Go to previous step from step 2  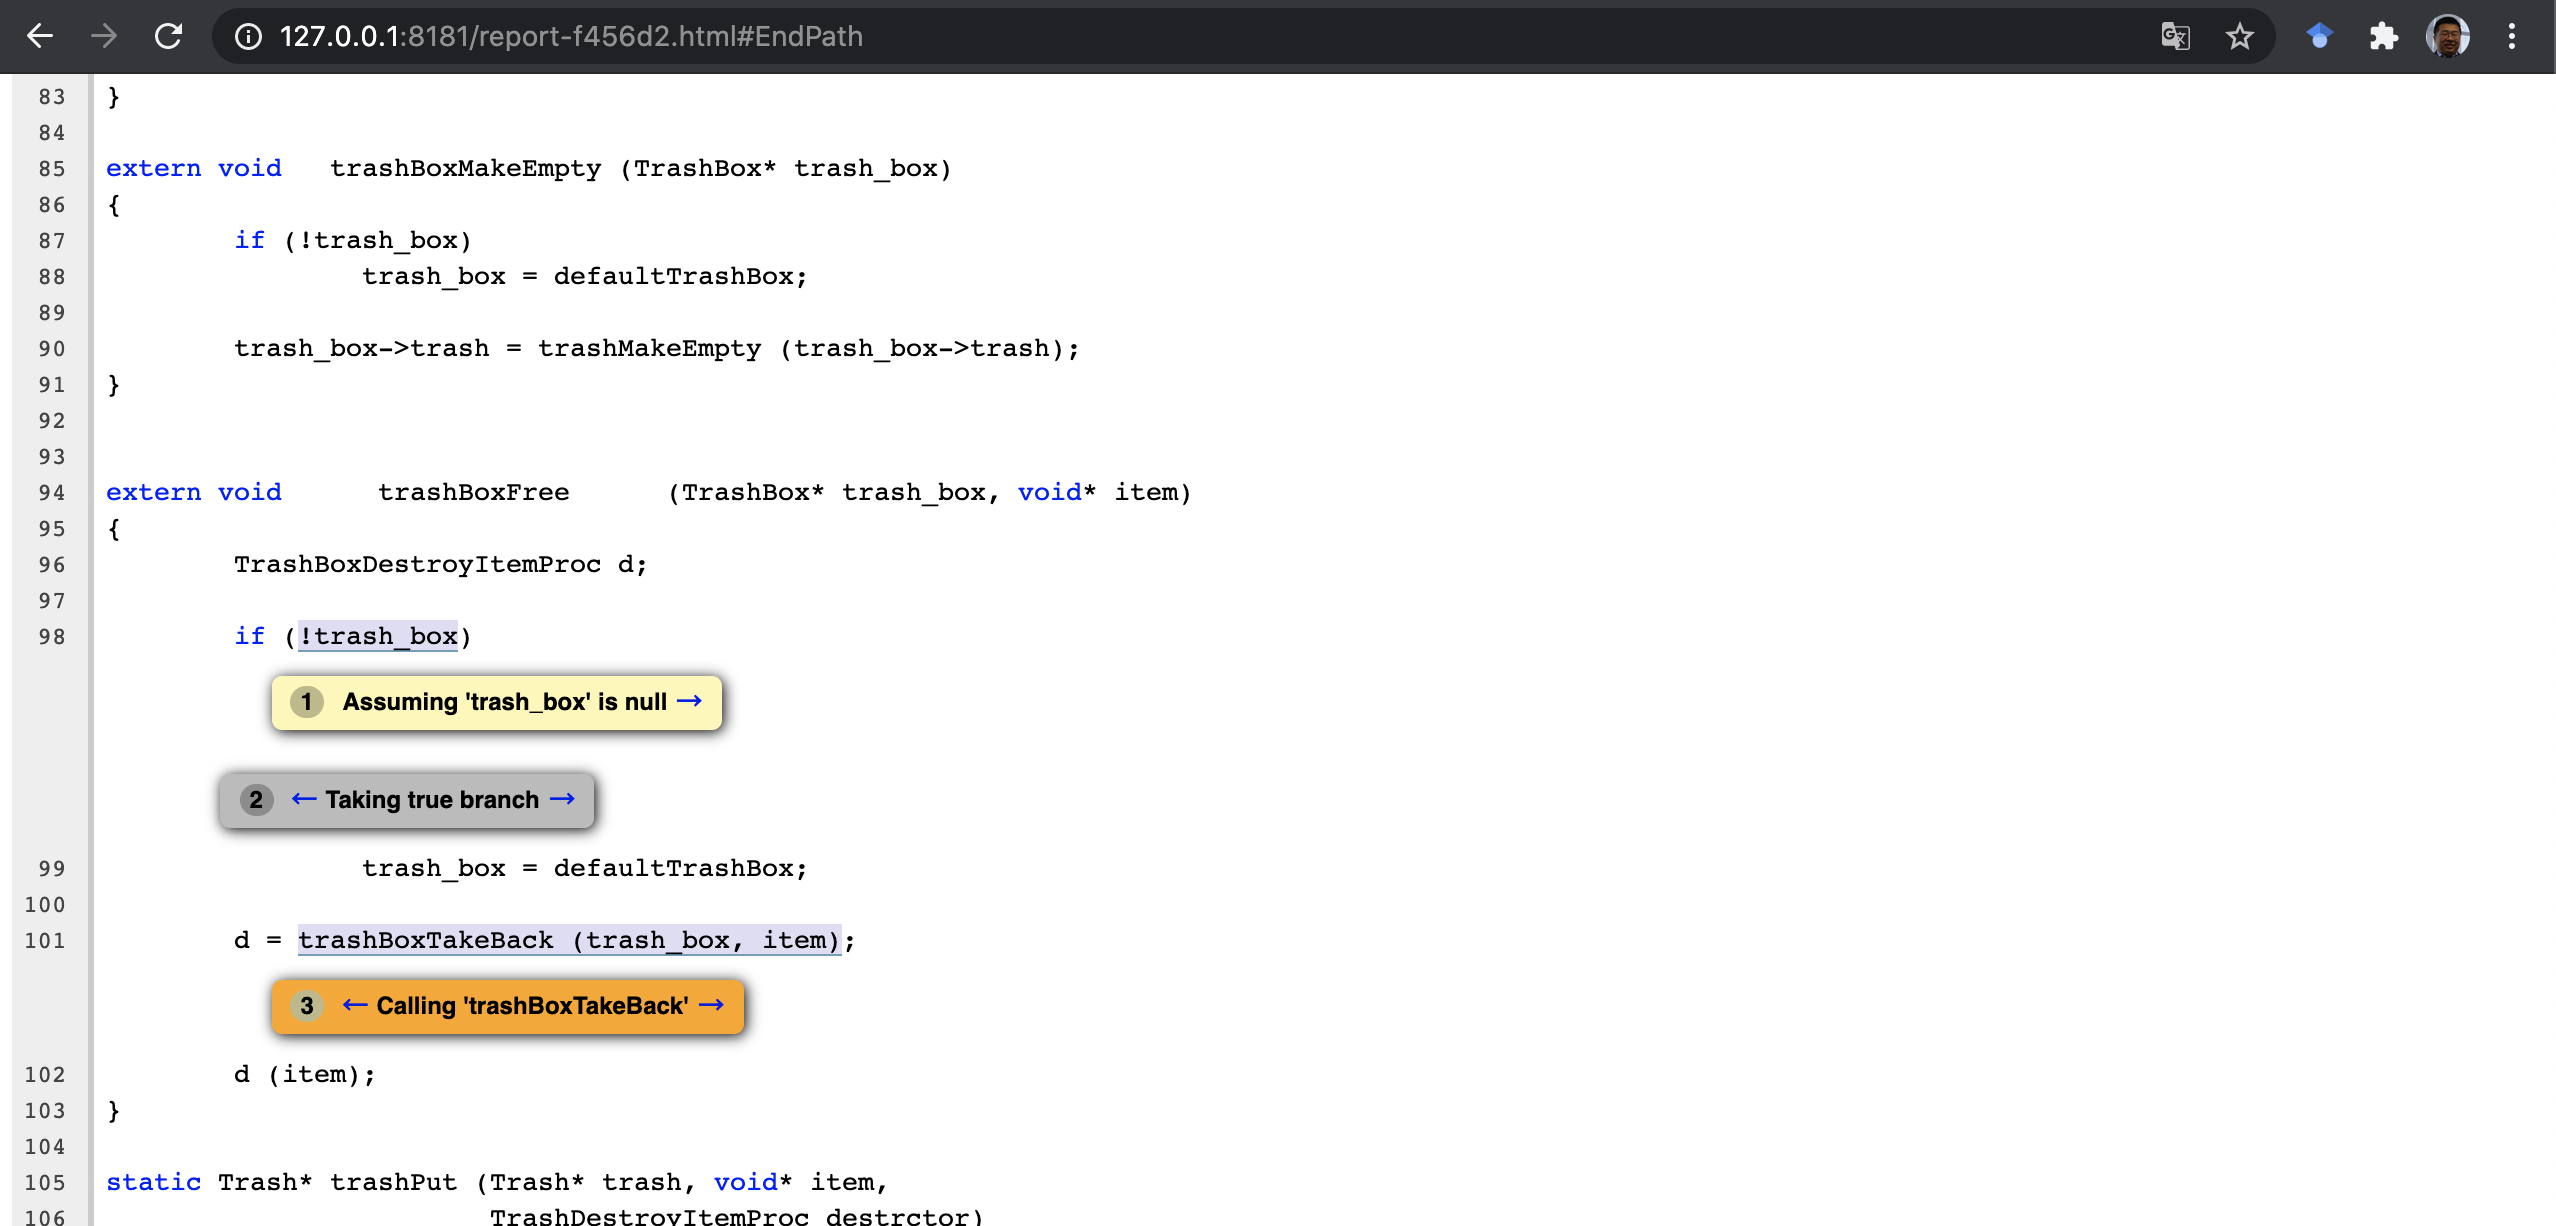304,799
